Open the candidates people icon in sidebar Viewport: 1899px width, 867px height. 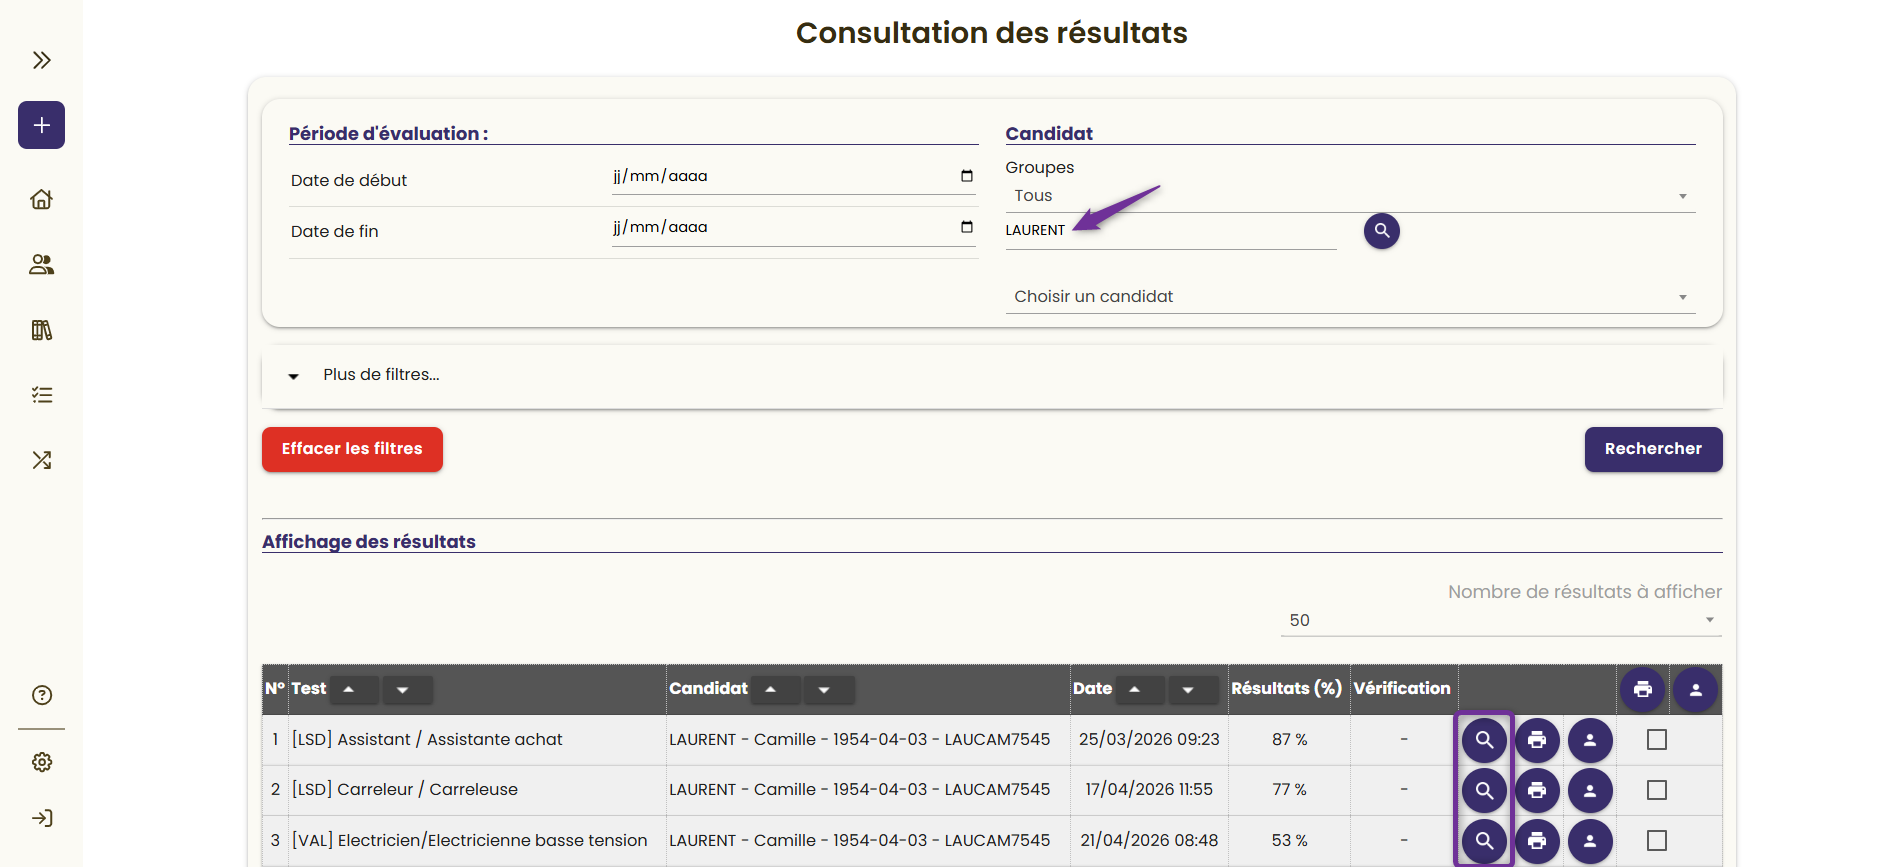[x=41, y=264]
